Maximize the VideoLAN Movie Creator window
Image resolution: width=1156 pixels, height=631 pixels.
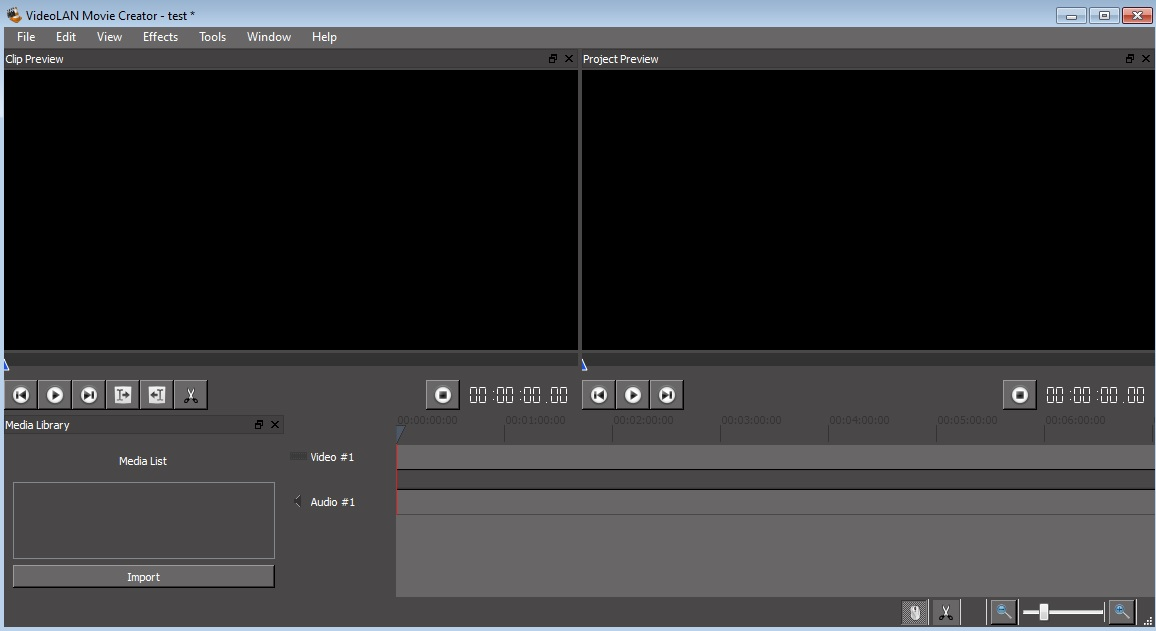click(1104, 15)
